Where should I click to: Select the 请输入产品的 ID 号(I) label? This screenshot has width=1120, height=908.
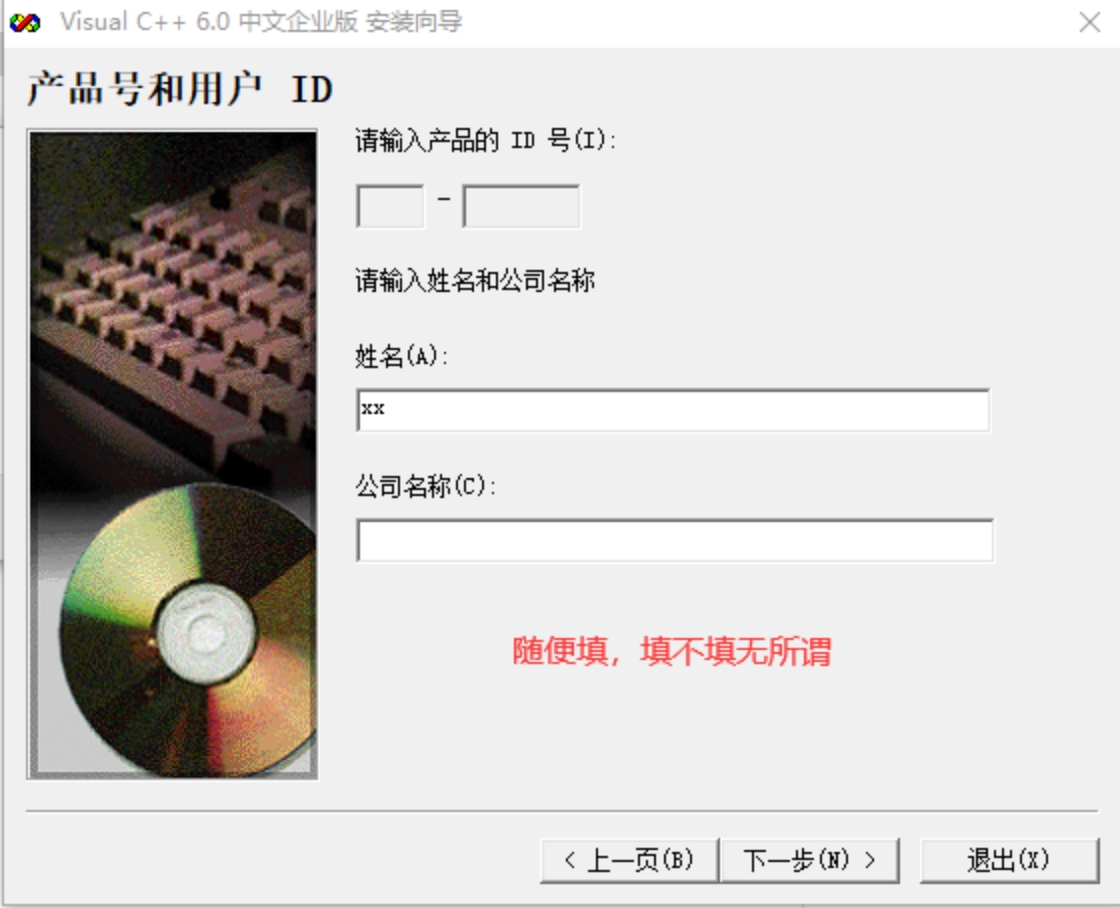point(485,140)
